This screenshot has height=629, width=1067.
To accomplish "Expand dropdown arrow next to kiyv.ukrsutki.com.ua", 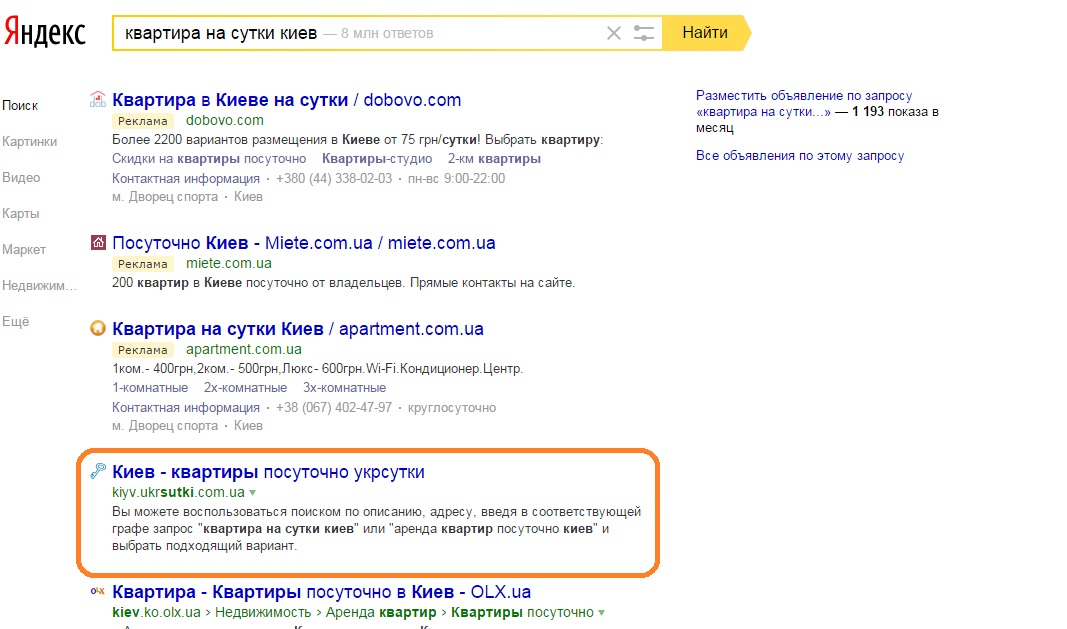I will pos(252,492).
